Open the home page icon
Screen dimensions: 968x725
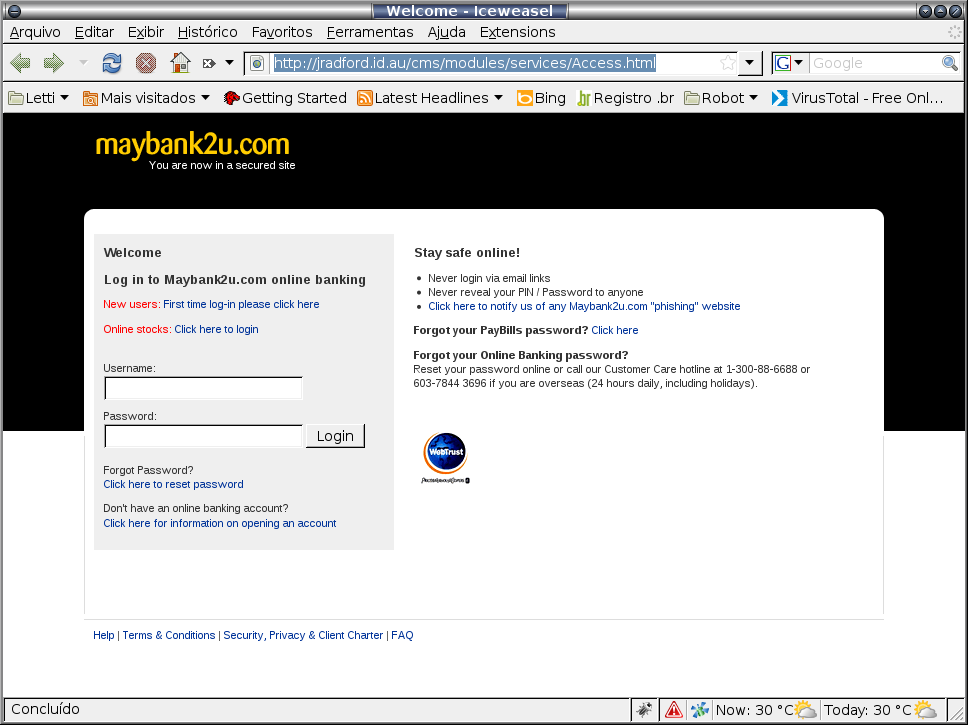coord(180,62)
